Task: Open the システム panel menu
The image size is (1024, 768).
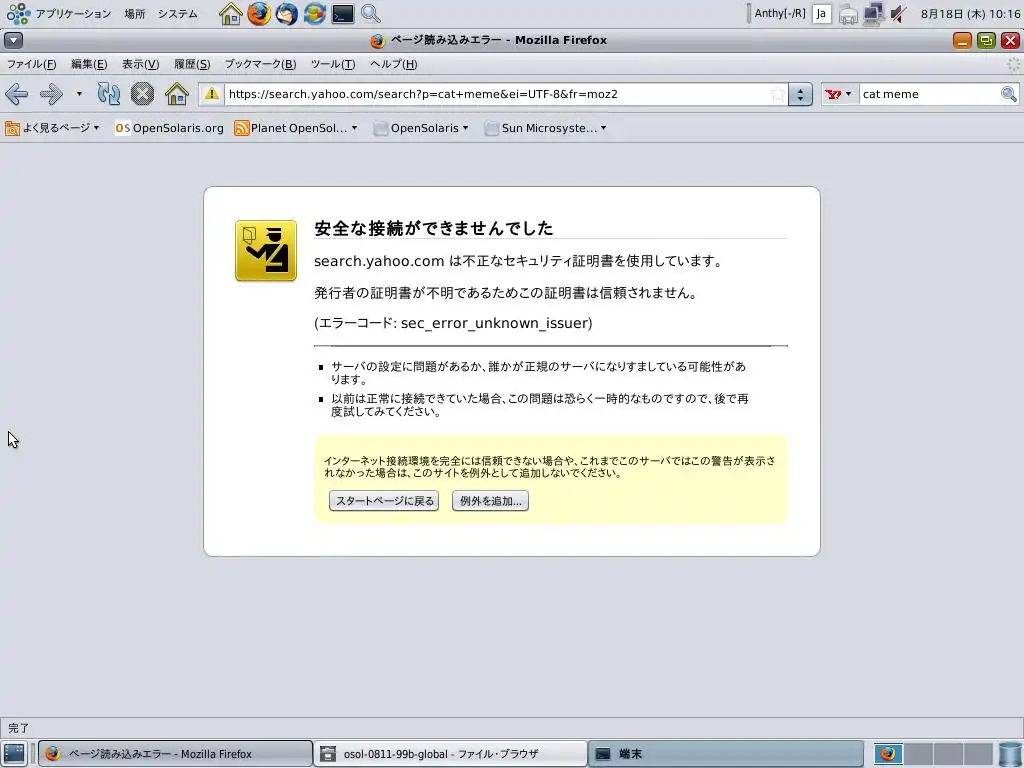Action: pyautogui.click(x=177, y=14)
